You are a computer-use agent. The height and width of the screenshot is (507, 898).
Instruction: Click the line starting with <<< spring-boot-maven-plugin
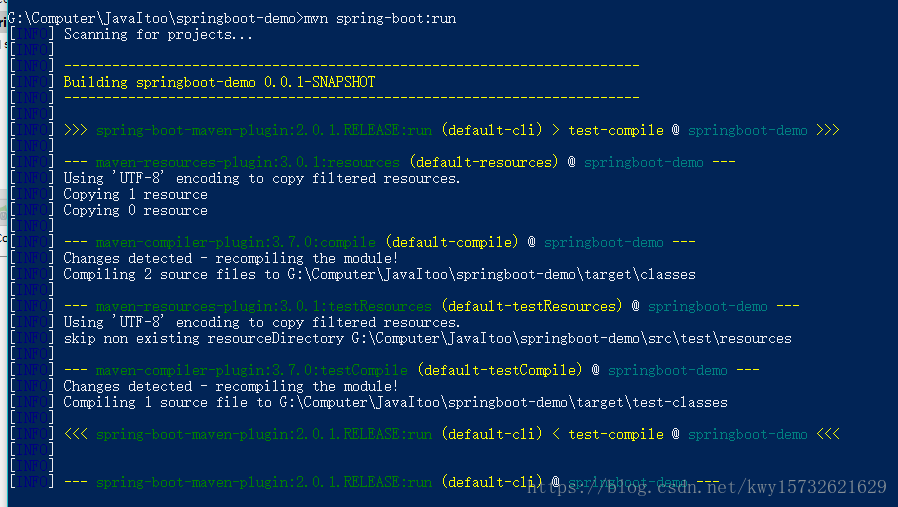click(x=451, y=435)
